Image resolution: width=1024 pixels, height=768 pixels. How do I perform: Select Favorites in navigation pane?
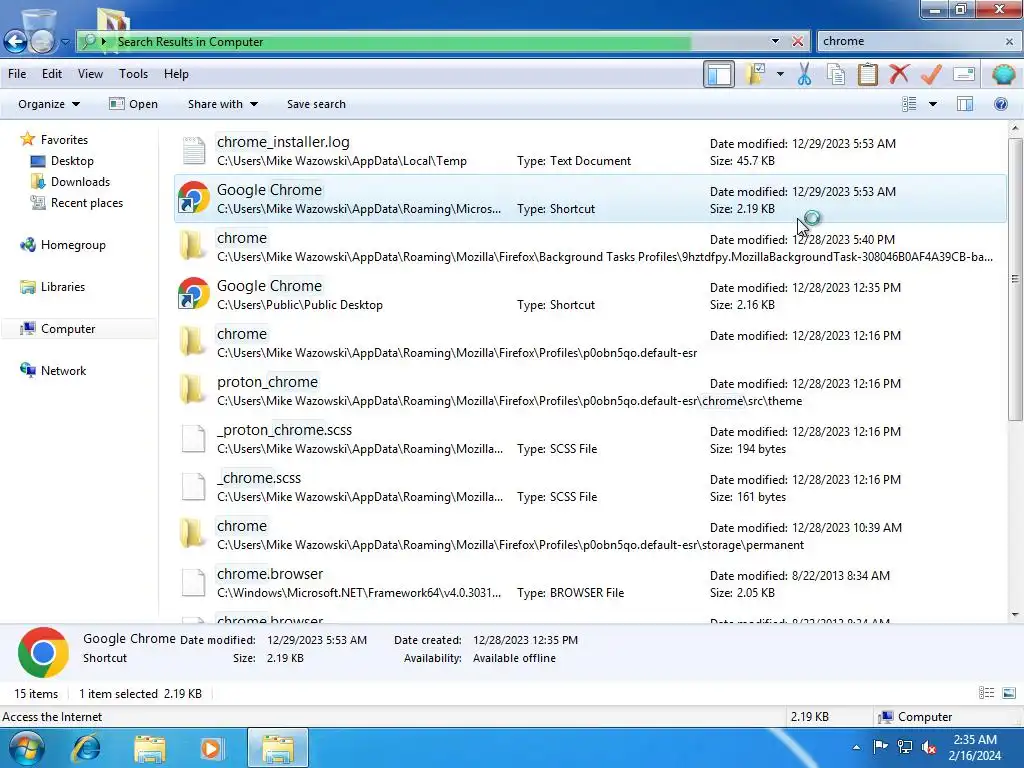tap(63, 140)
